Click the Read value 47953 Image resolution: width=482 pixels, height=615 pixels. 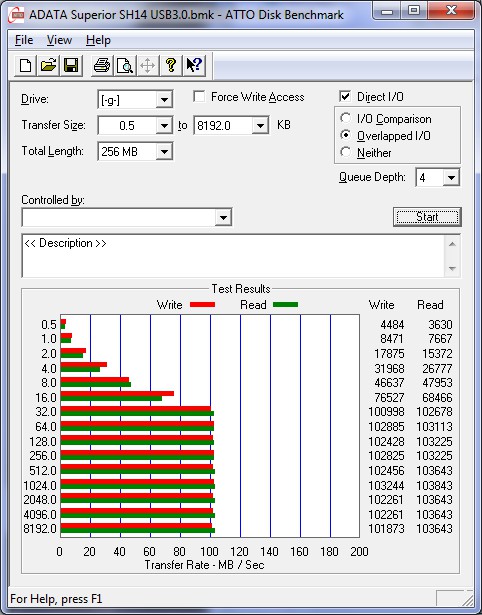pos(437,382)
